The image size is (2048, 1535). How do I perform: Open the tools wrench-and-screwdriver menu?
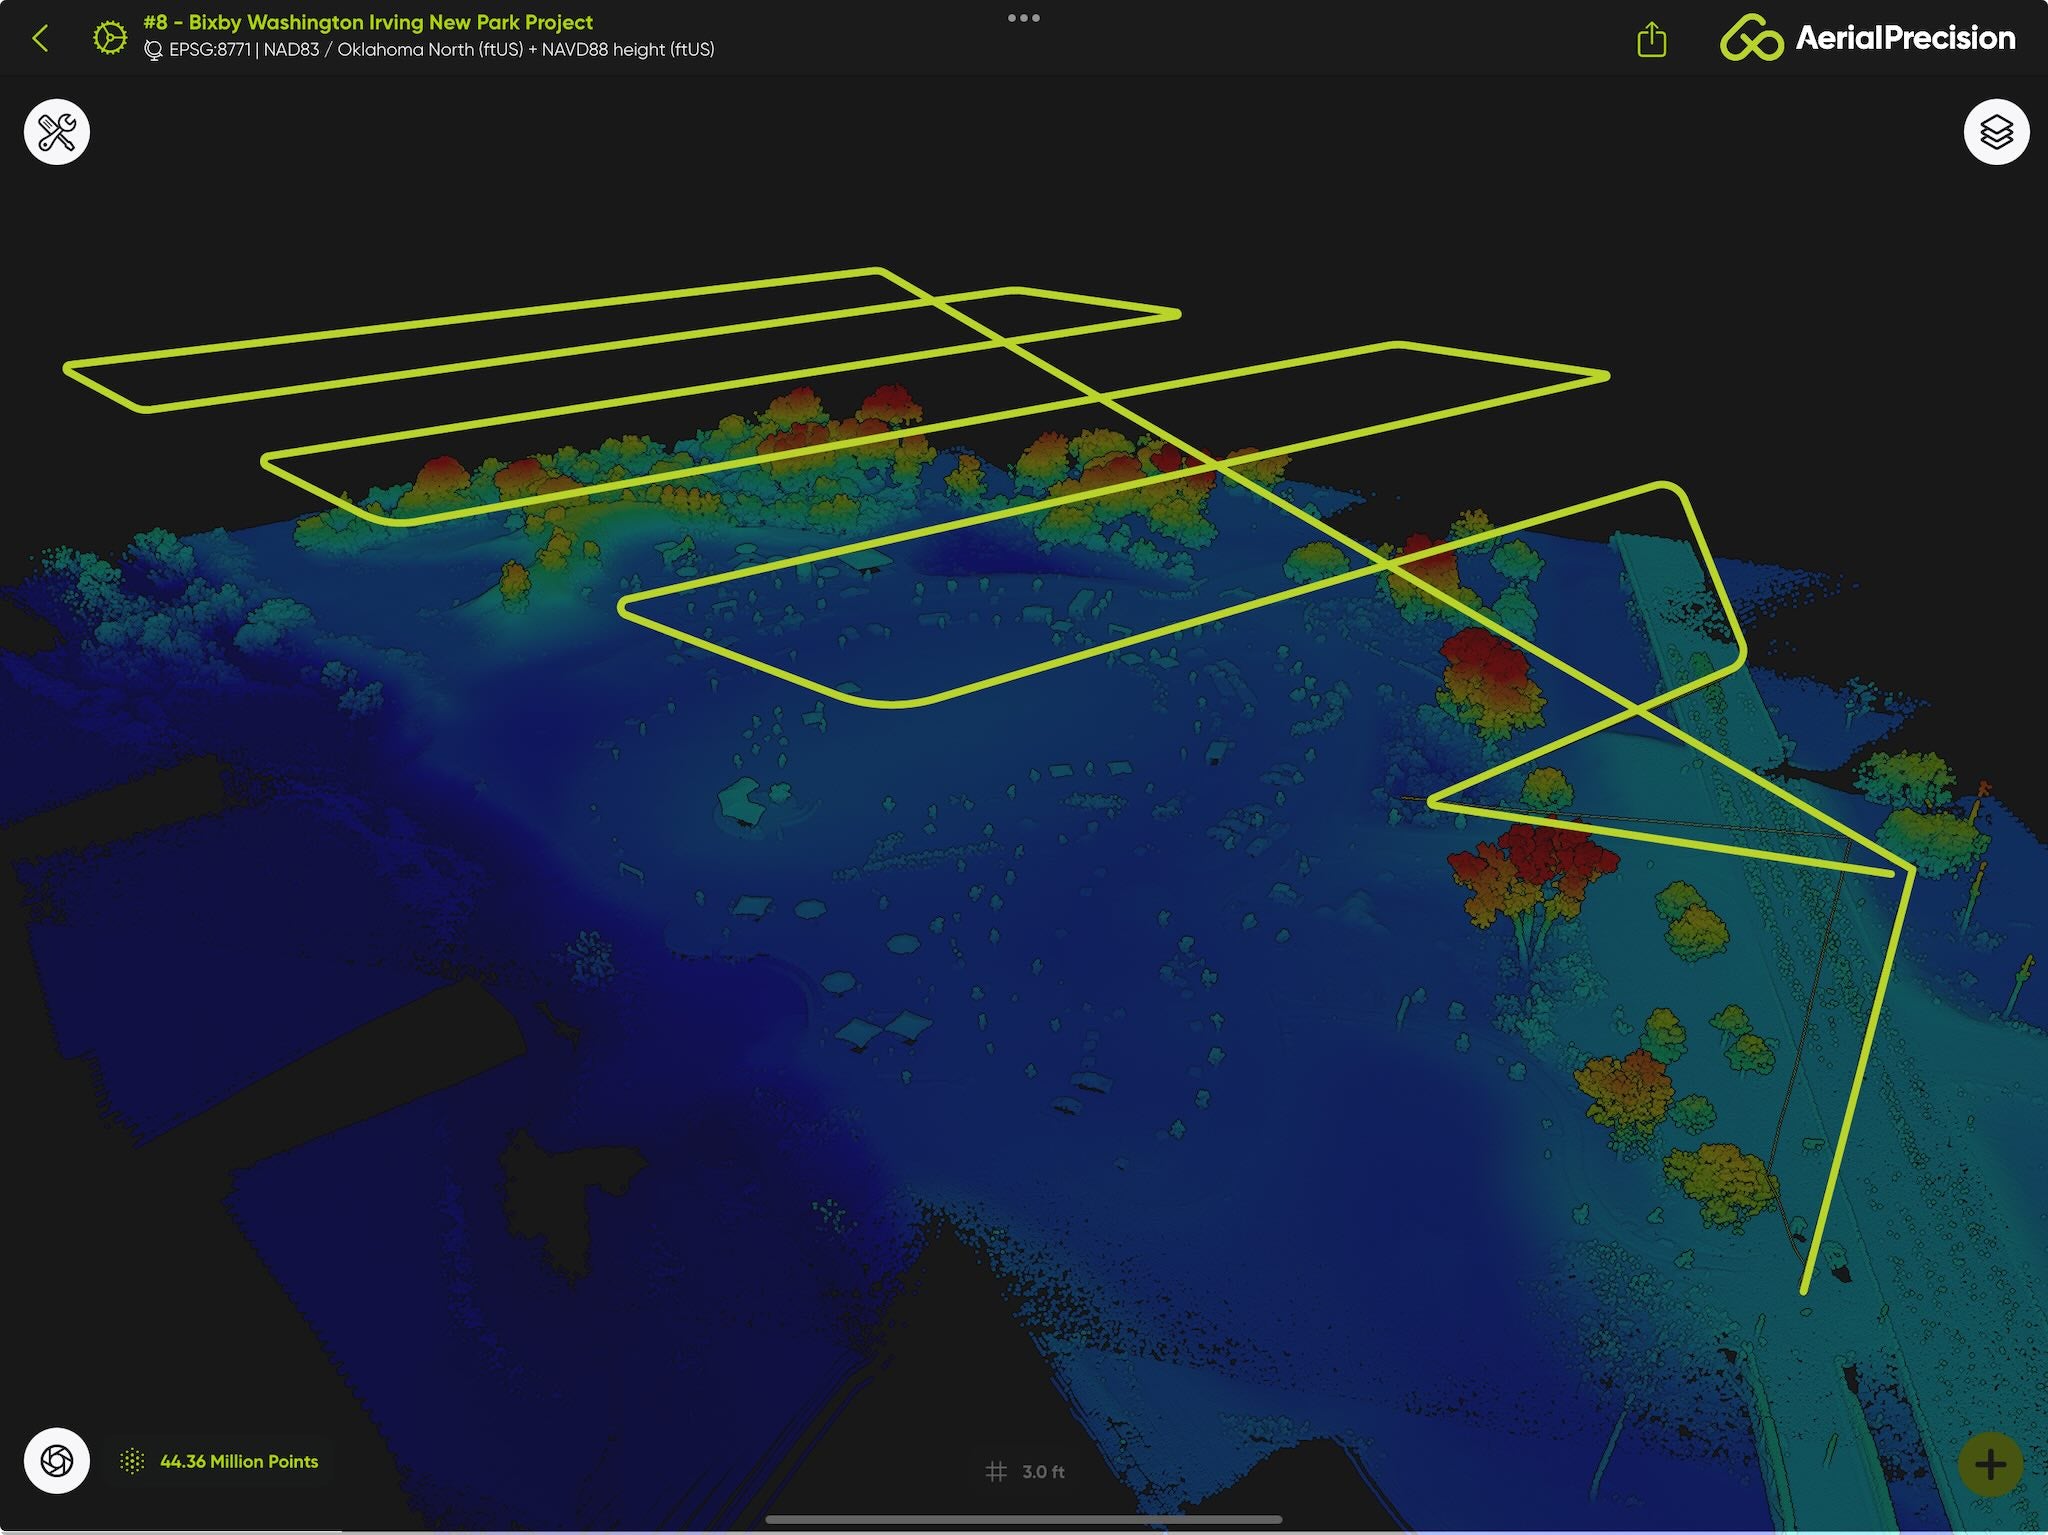(57, 132)
